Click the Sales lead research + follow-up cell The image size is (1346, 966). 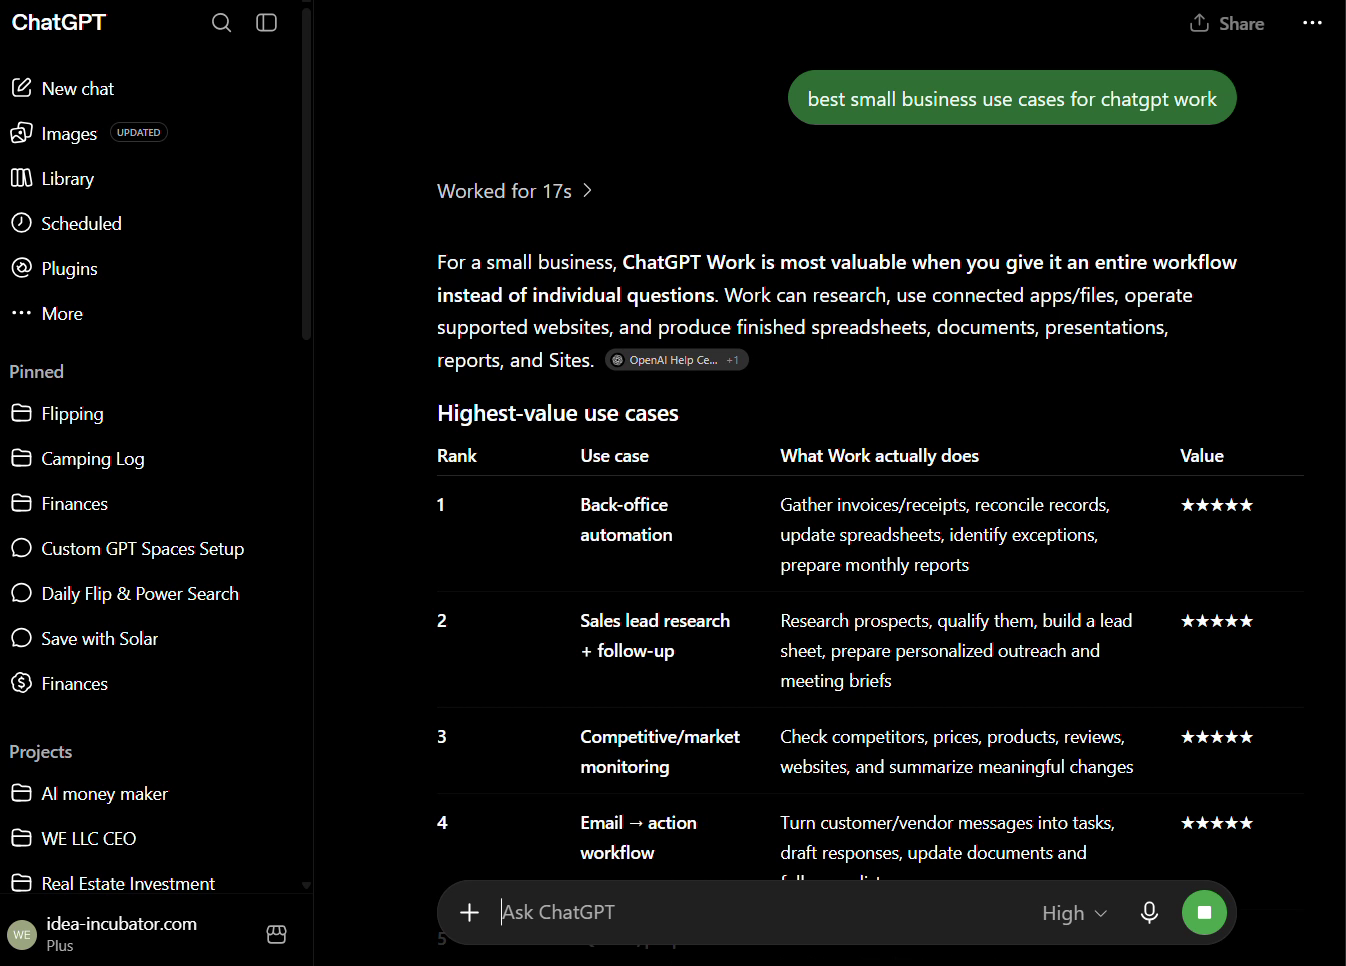(655, 636)
